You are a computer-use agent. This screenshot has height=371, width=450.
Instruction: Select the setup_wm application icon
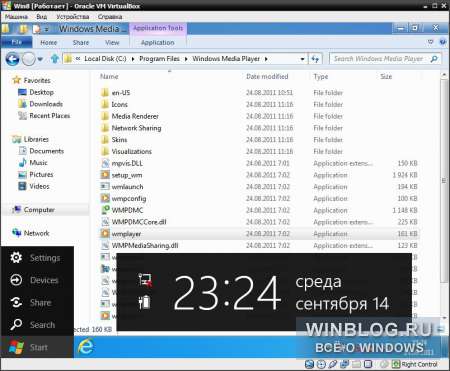[x=105, y=175]
